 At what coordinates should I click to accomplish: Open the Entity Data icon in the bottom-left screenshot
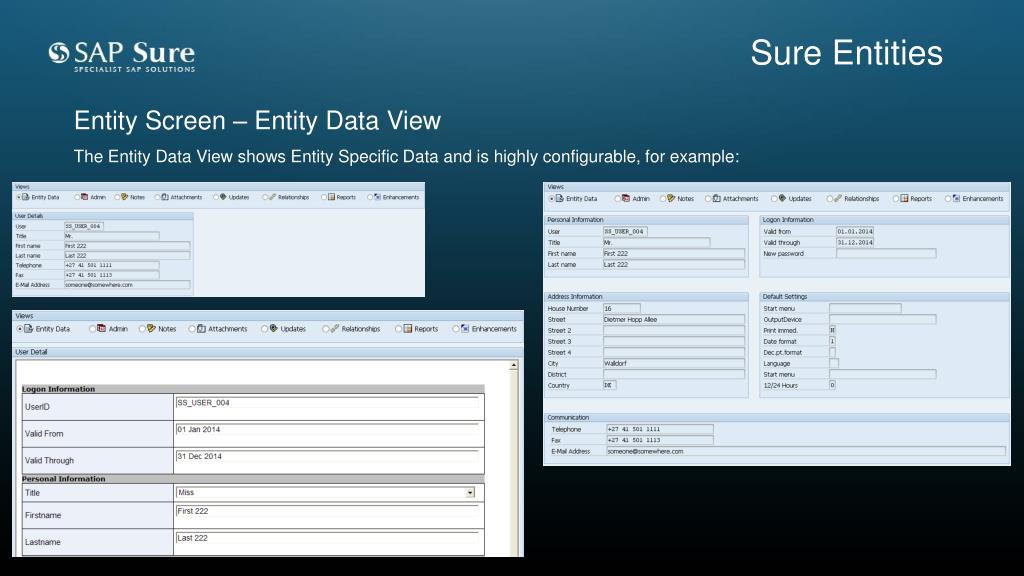(x=29, y=328)
